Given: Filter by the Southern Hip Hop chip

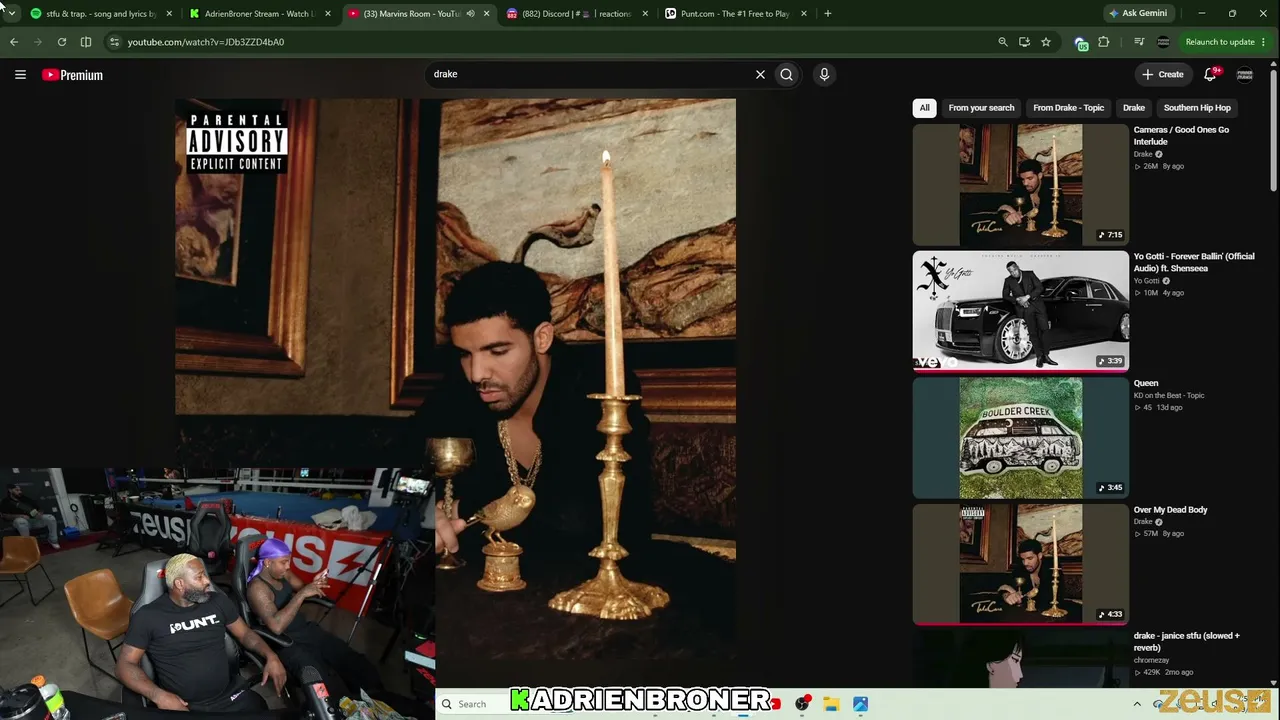Looking at the screenshot, I should pyautogui.click(x=1197, y=108).
